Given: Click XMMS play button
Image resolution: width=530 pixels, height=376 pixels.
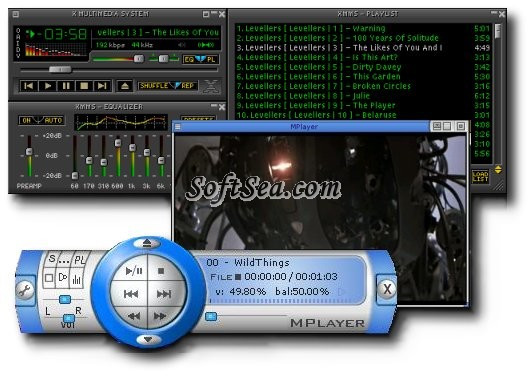Looking at the screenshot, I should [48, 86].
